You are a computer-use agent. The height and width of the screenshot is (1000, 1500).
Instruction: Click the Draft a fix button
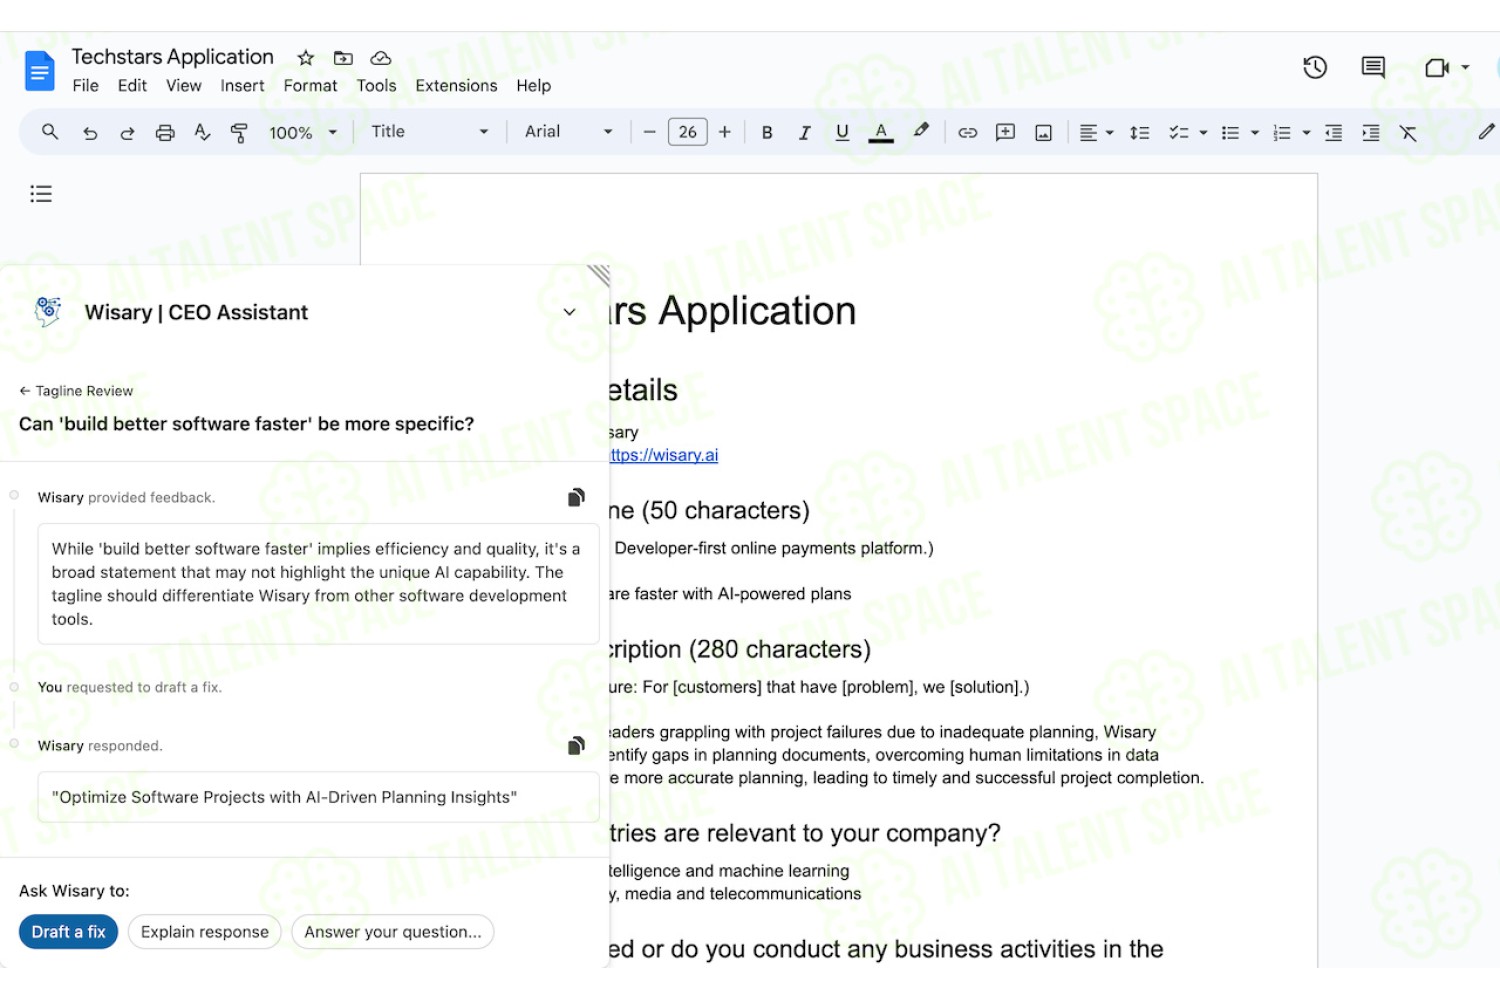[69, 932]
